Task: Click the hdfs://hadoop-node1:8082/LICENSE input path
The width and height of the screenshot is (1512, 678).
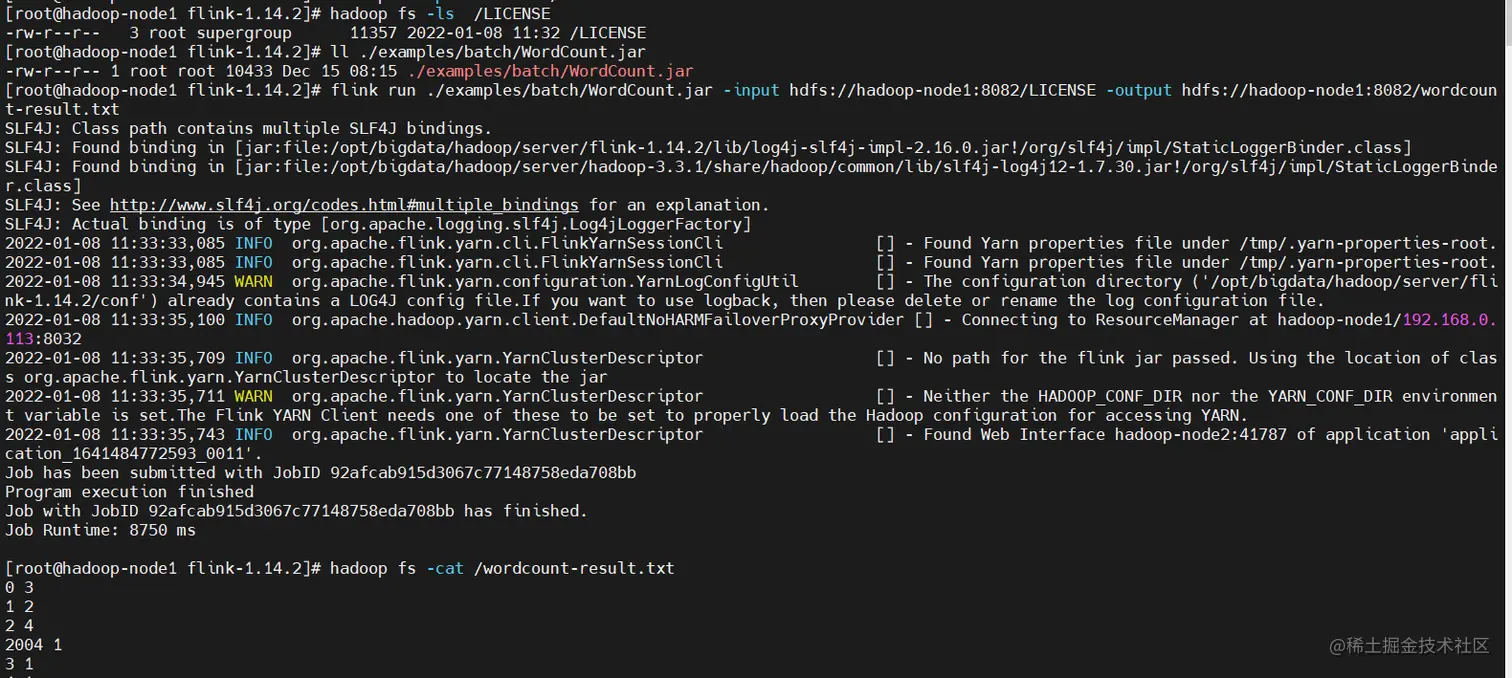Action: [x=943, y=90]
